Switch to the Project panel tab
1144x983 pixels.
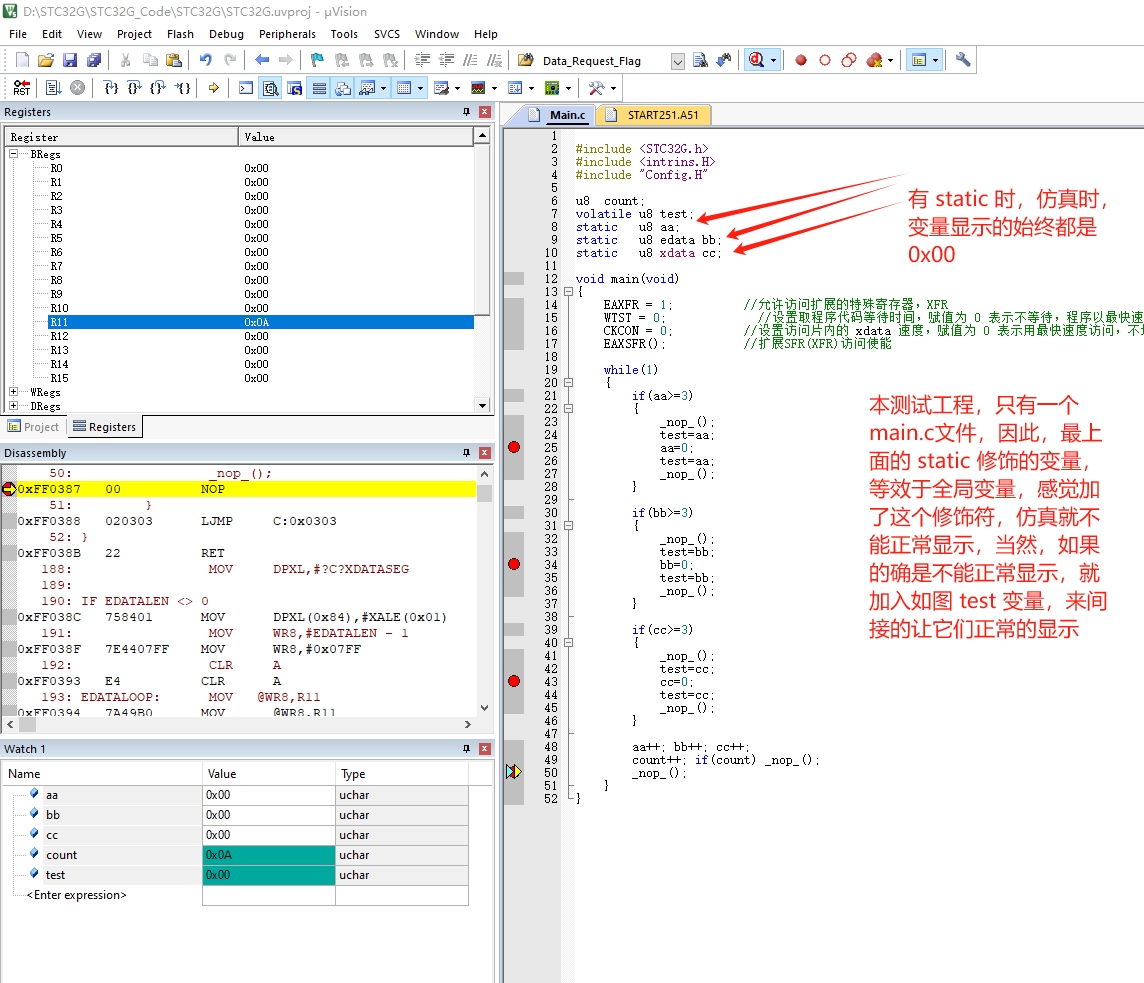(34, 427)
